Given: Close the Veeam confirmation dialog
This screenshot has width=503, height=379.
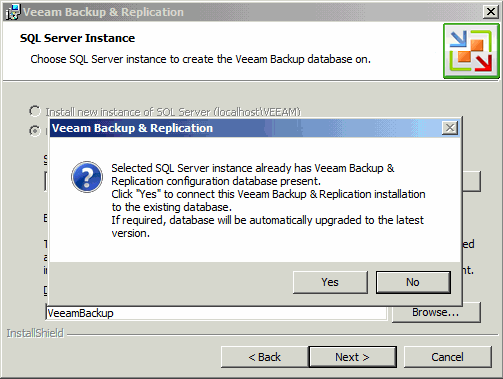Looking at the screenshot, I should point(450,128).
